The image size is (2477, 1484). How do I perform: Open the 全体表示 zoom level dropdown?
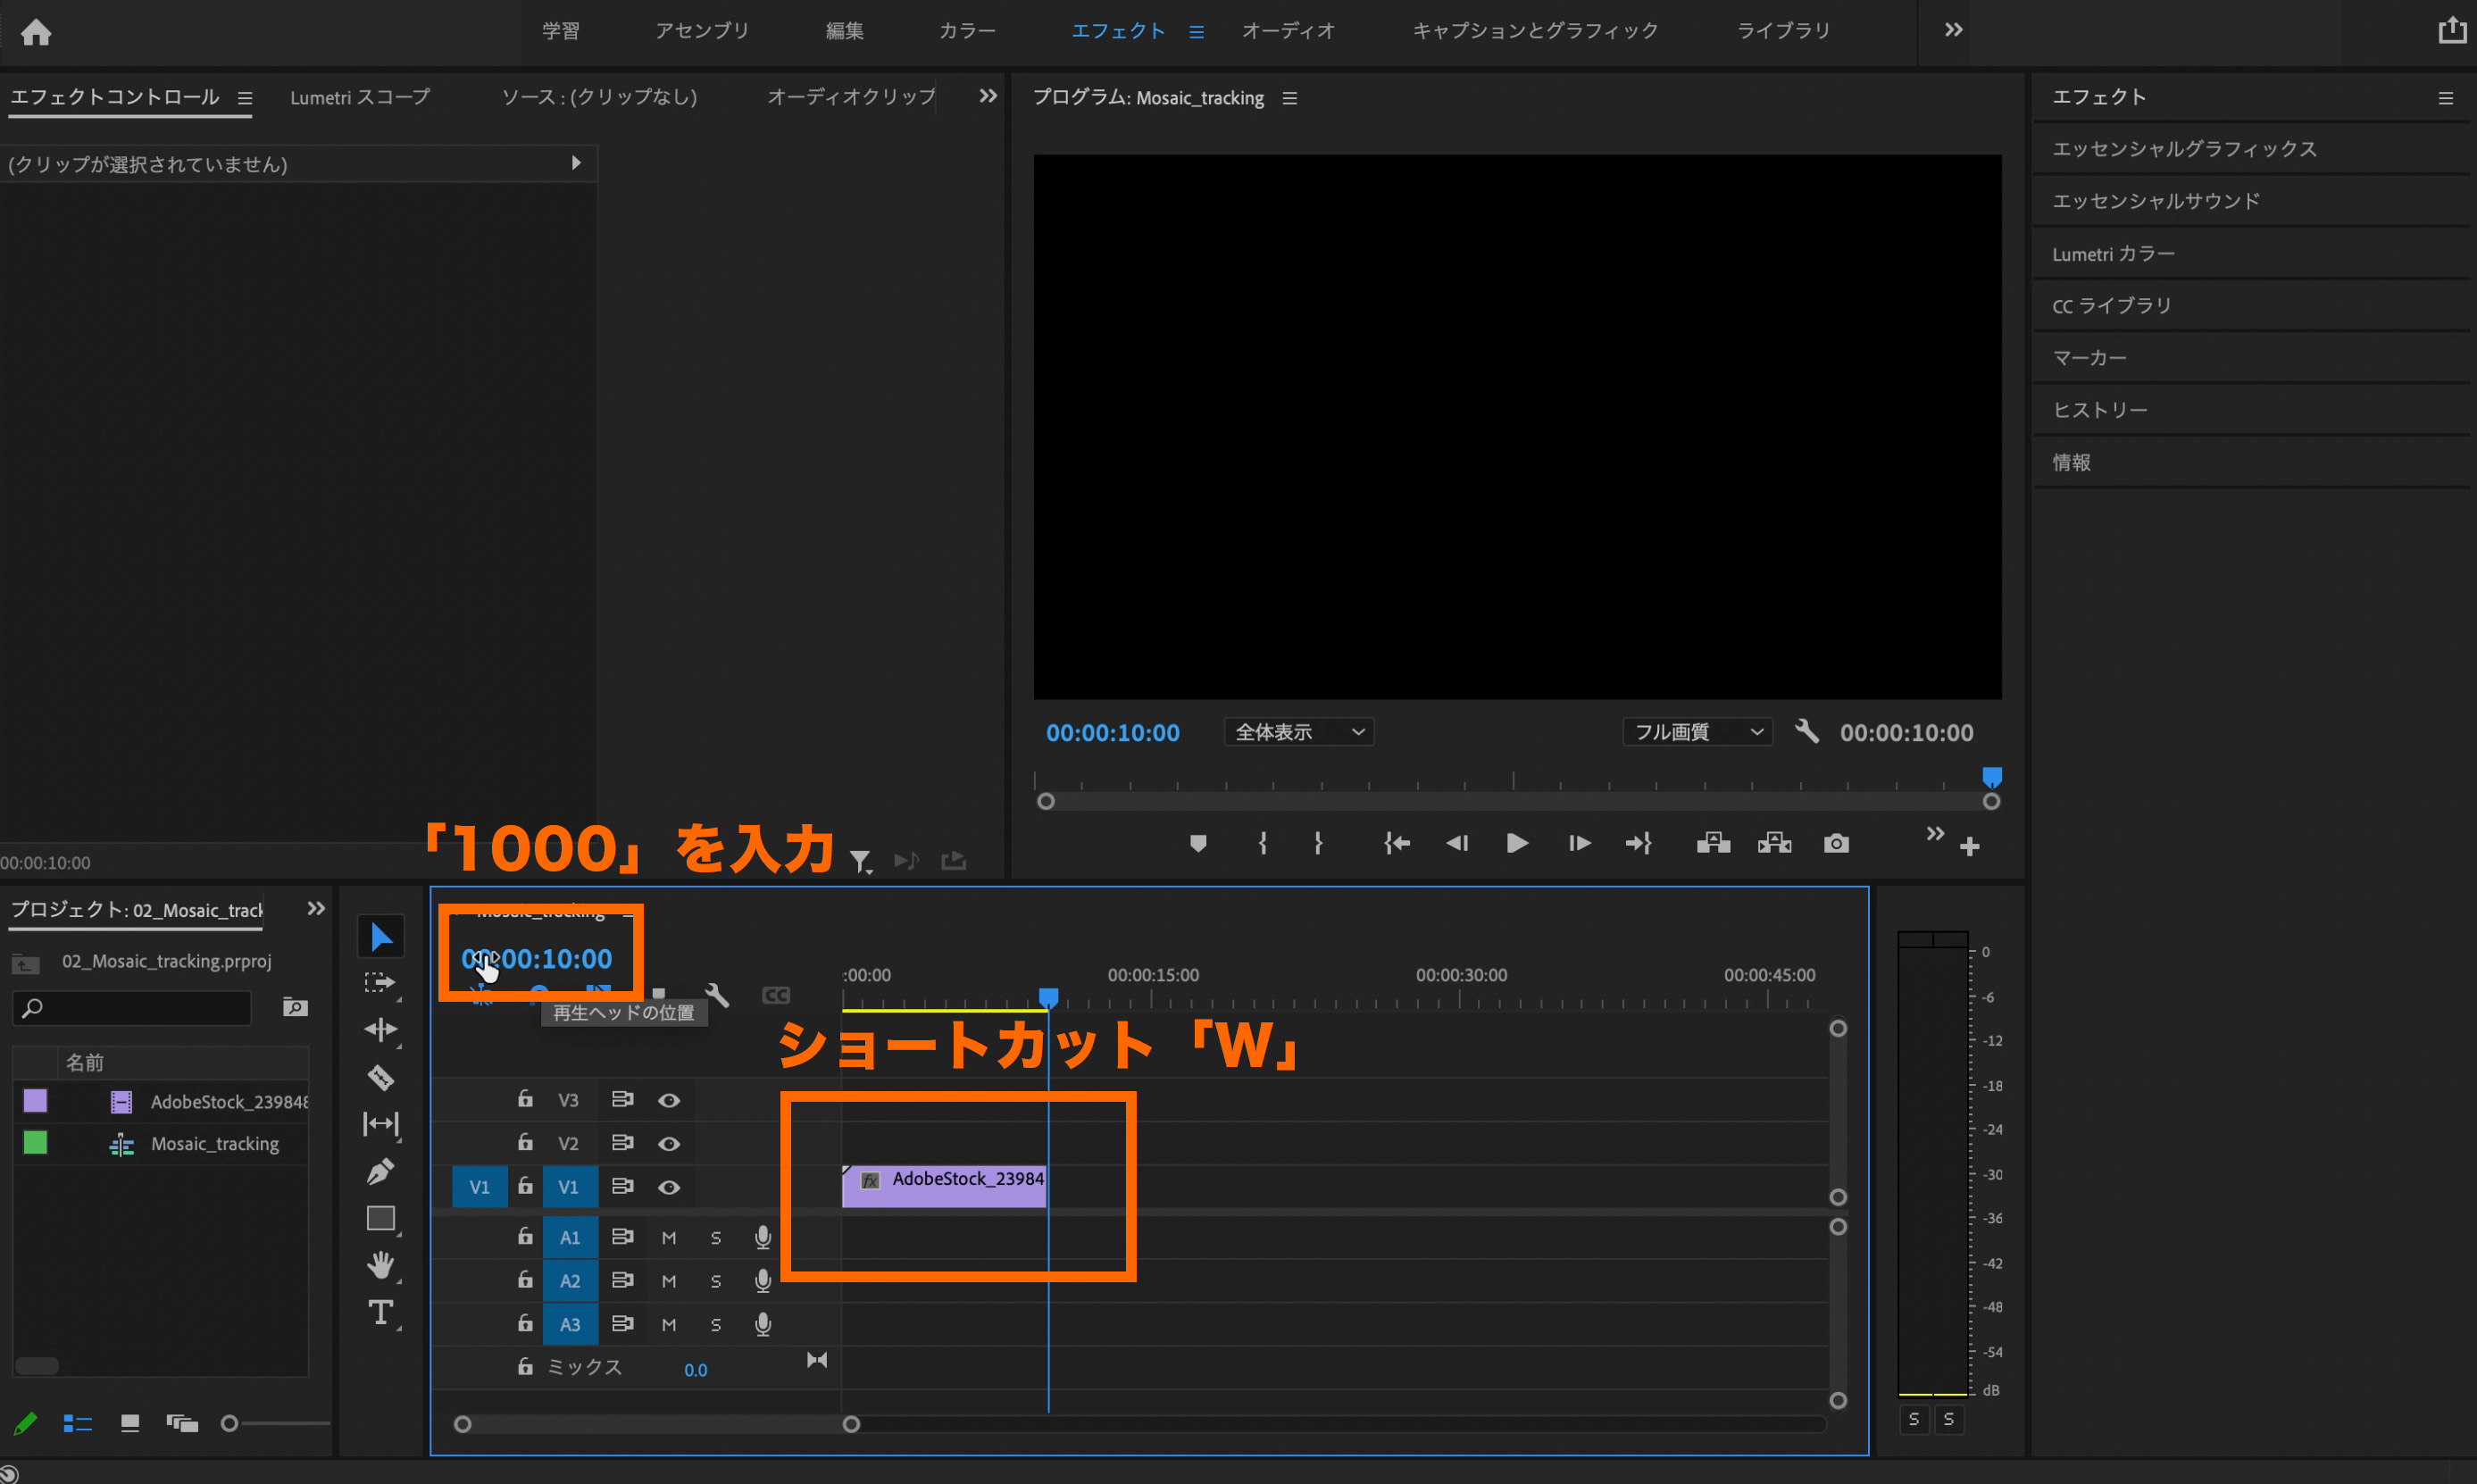pyautogui.click(x=1298, y=732)
